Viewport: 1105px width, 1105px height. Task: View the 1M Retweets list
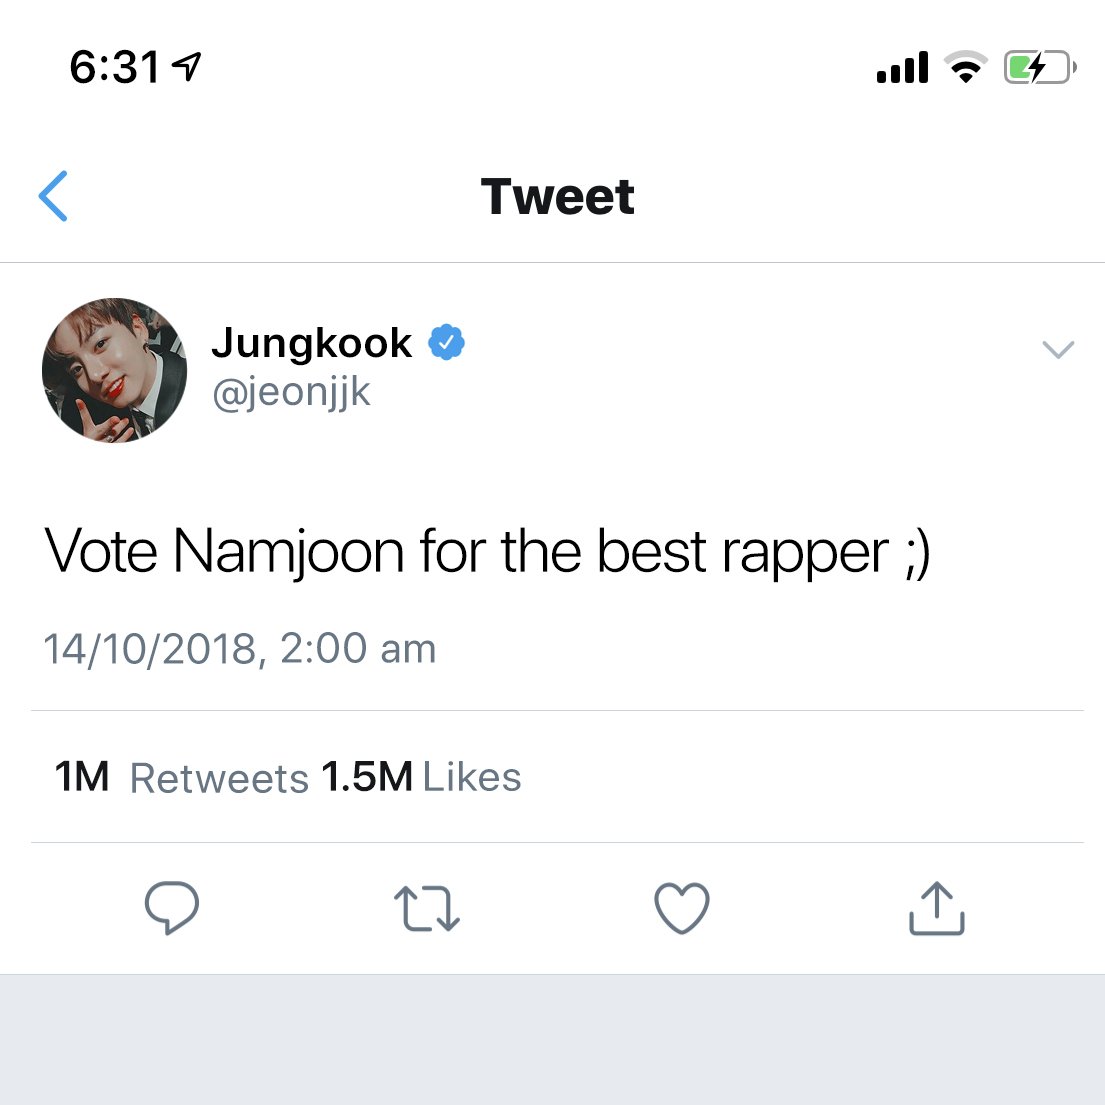click(x=181, y=778)
